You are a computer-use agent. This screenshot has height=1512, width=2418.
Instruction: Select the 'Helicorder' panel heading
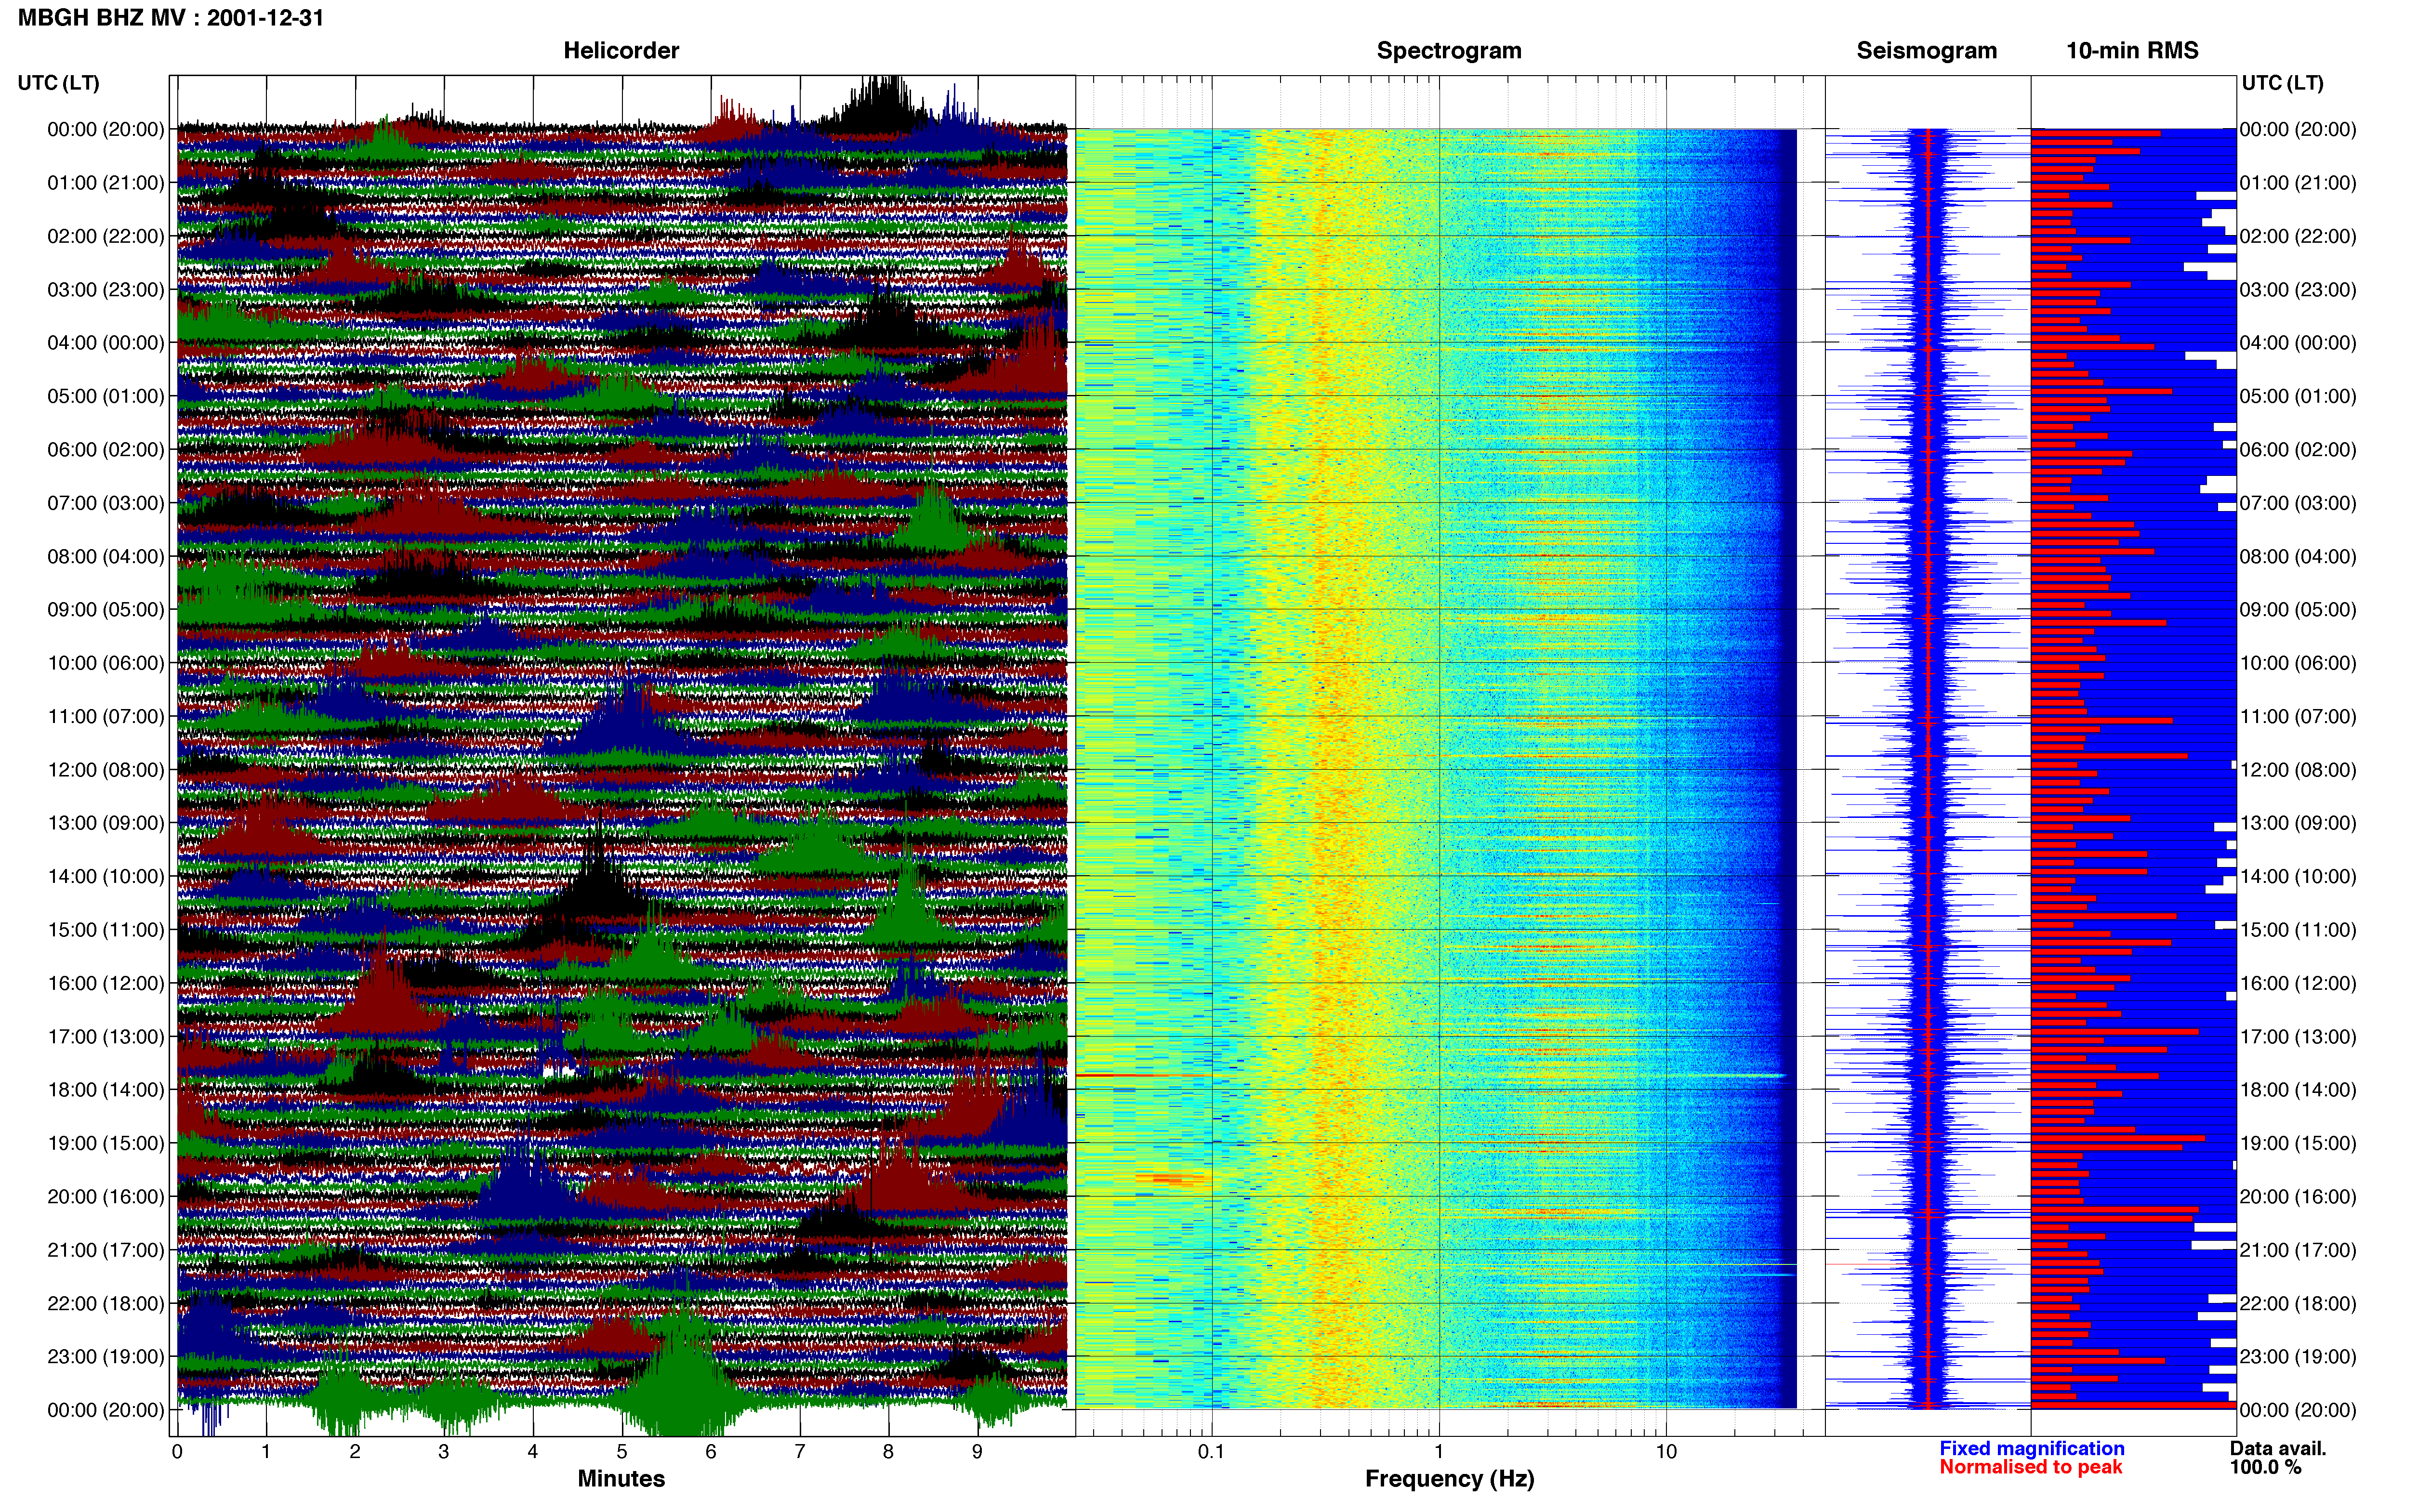tap(621, 50)
